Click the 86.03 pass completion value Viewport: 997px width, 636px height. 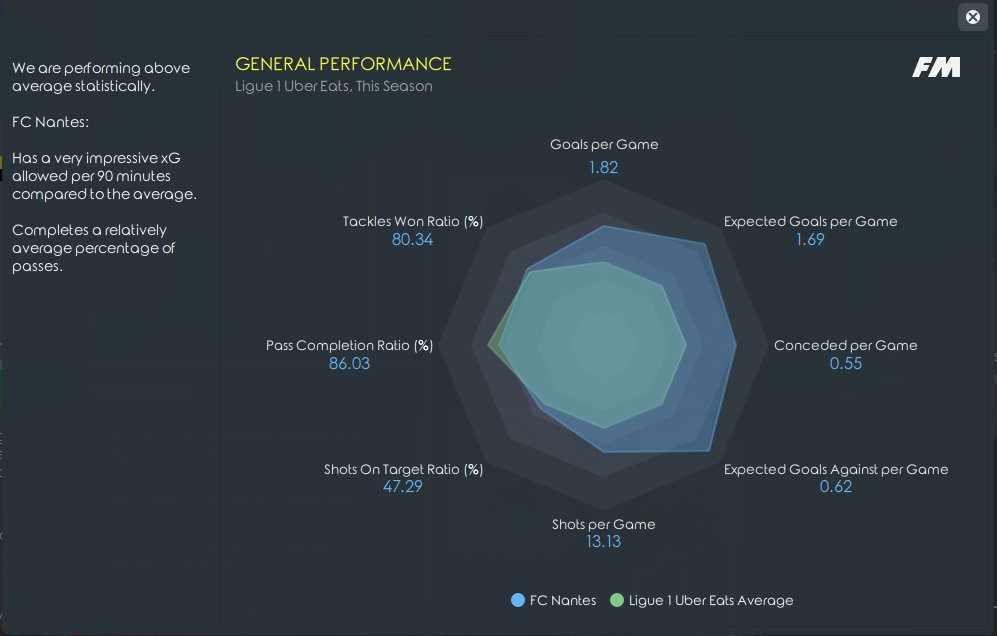[x=349, y=363]
